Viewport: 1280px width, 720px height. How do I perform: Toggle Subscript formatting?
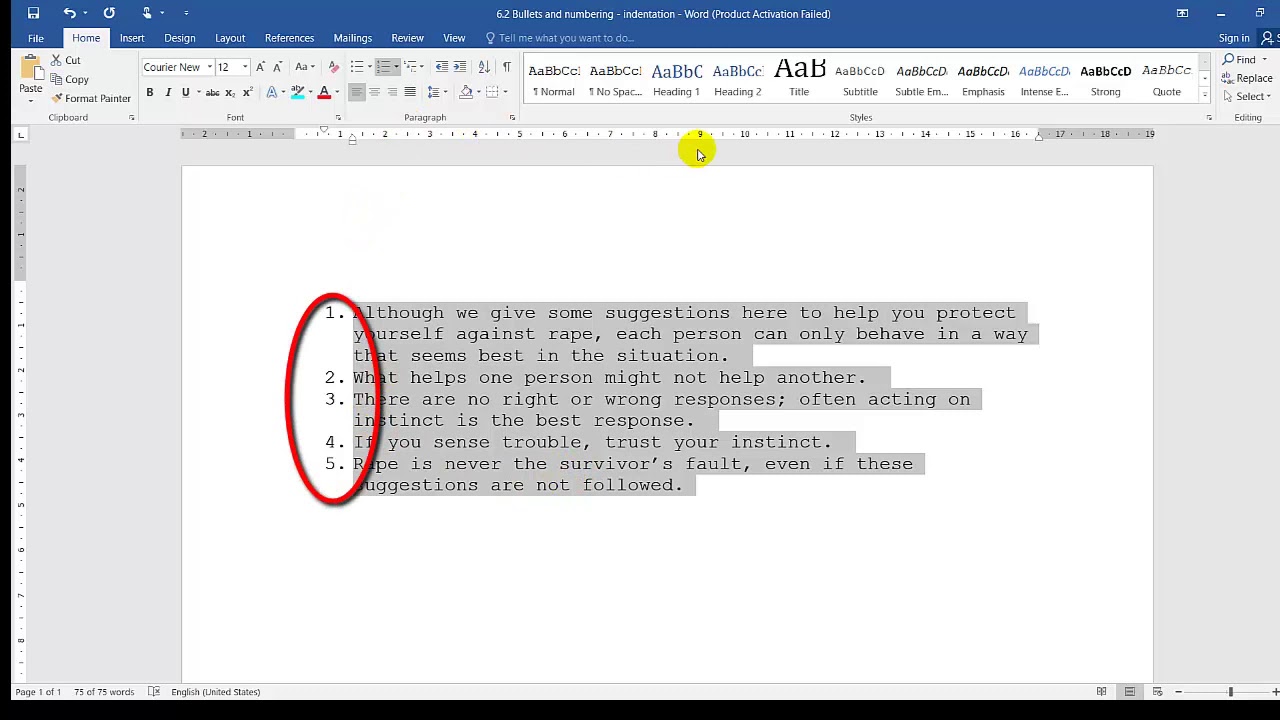[230, 92]
